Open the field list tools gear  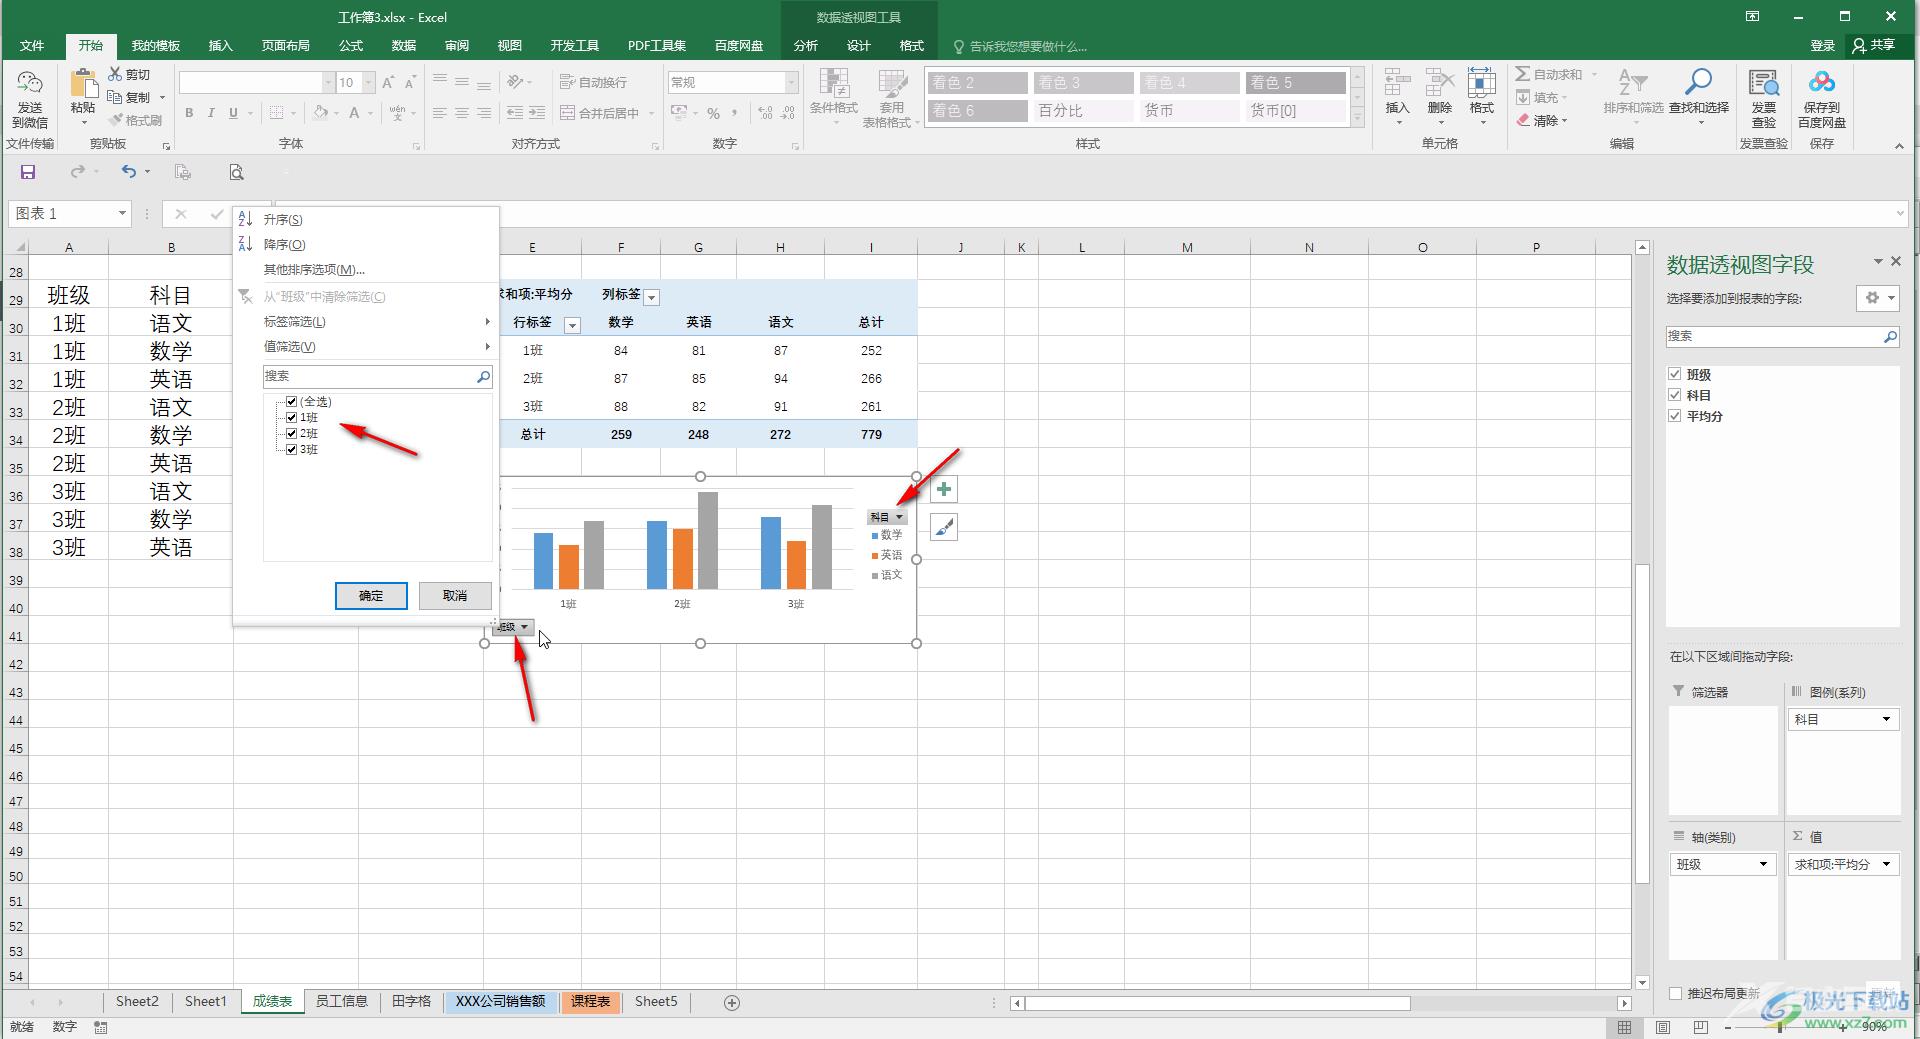coord(1877,298)
